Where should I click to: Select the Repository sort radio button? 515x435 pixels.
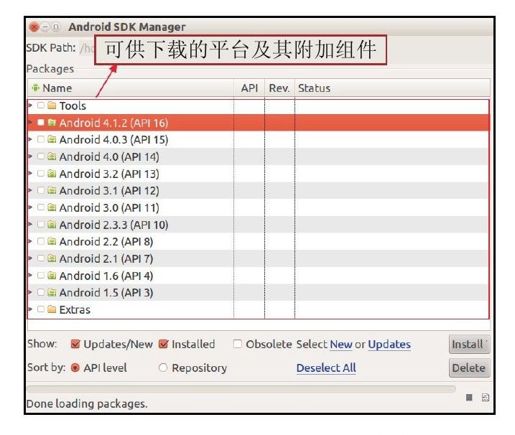click(x=163, y=368)
